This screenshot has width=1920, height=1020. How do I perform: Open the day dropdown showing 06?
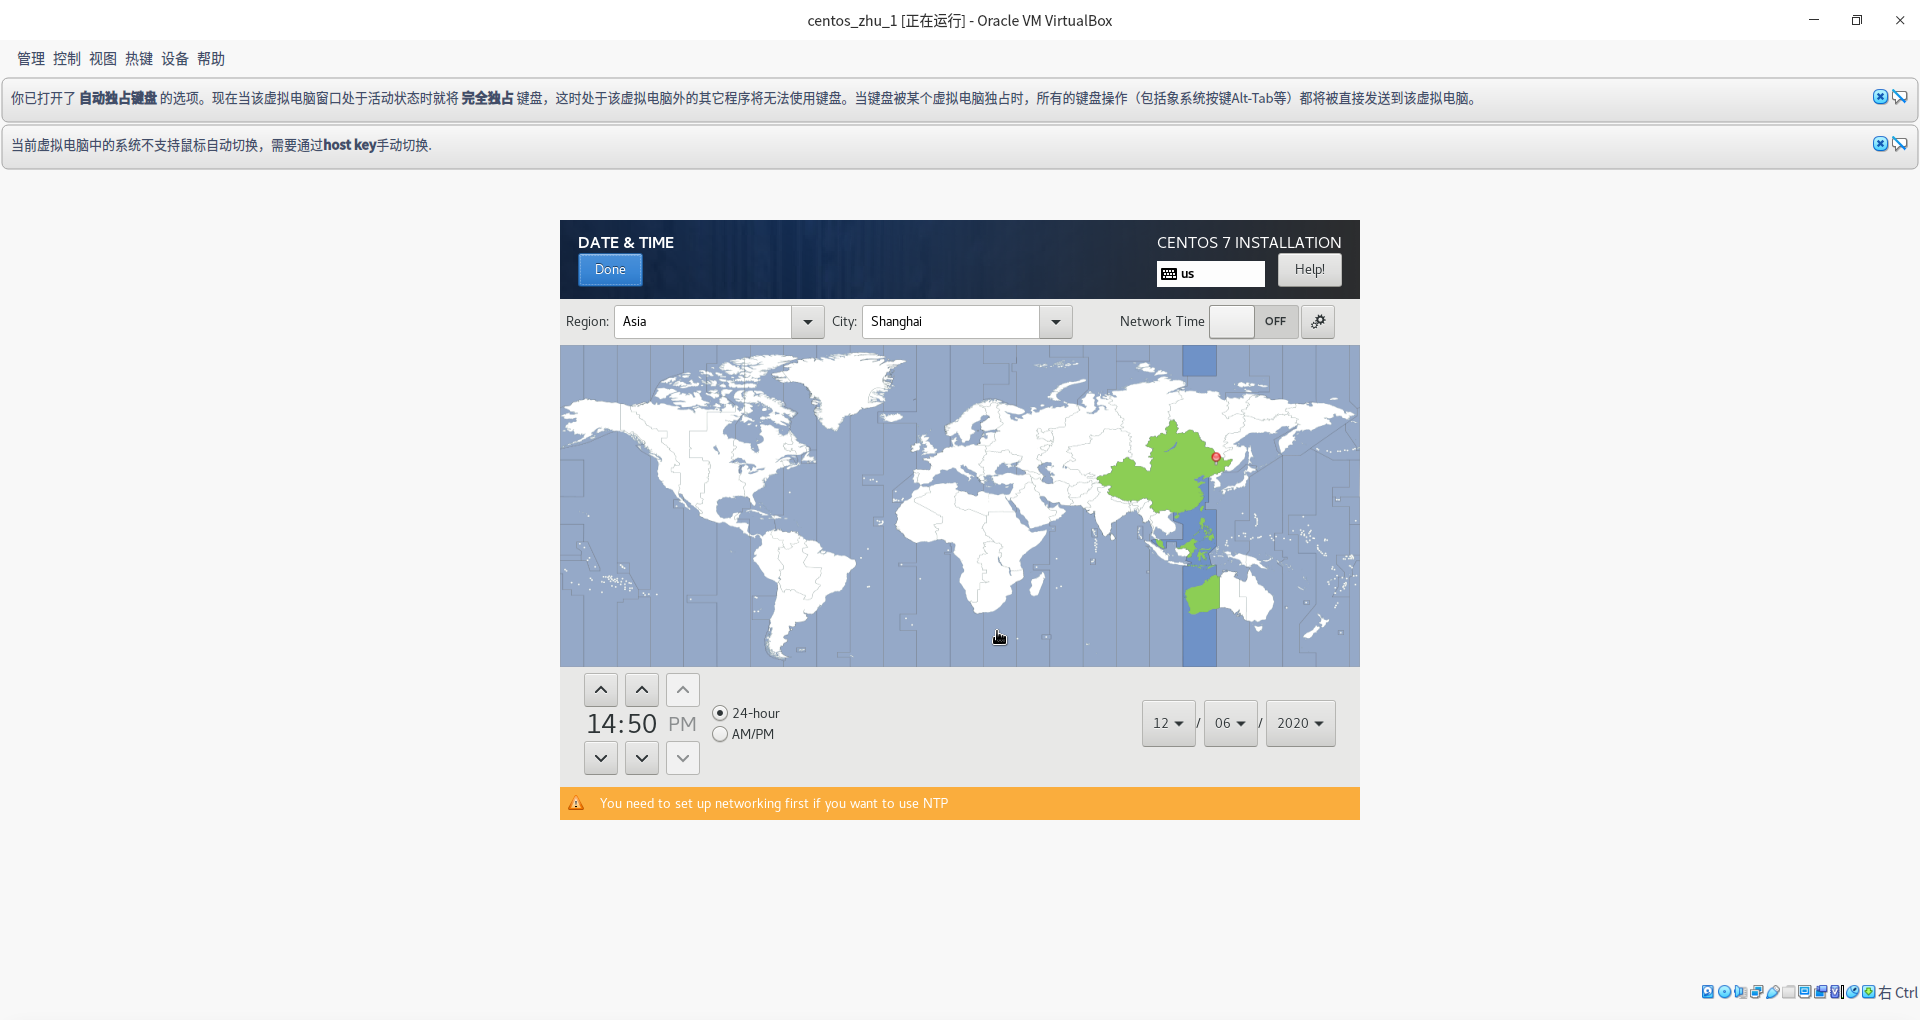coord(1230,723)
